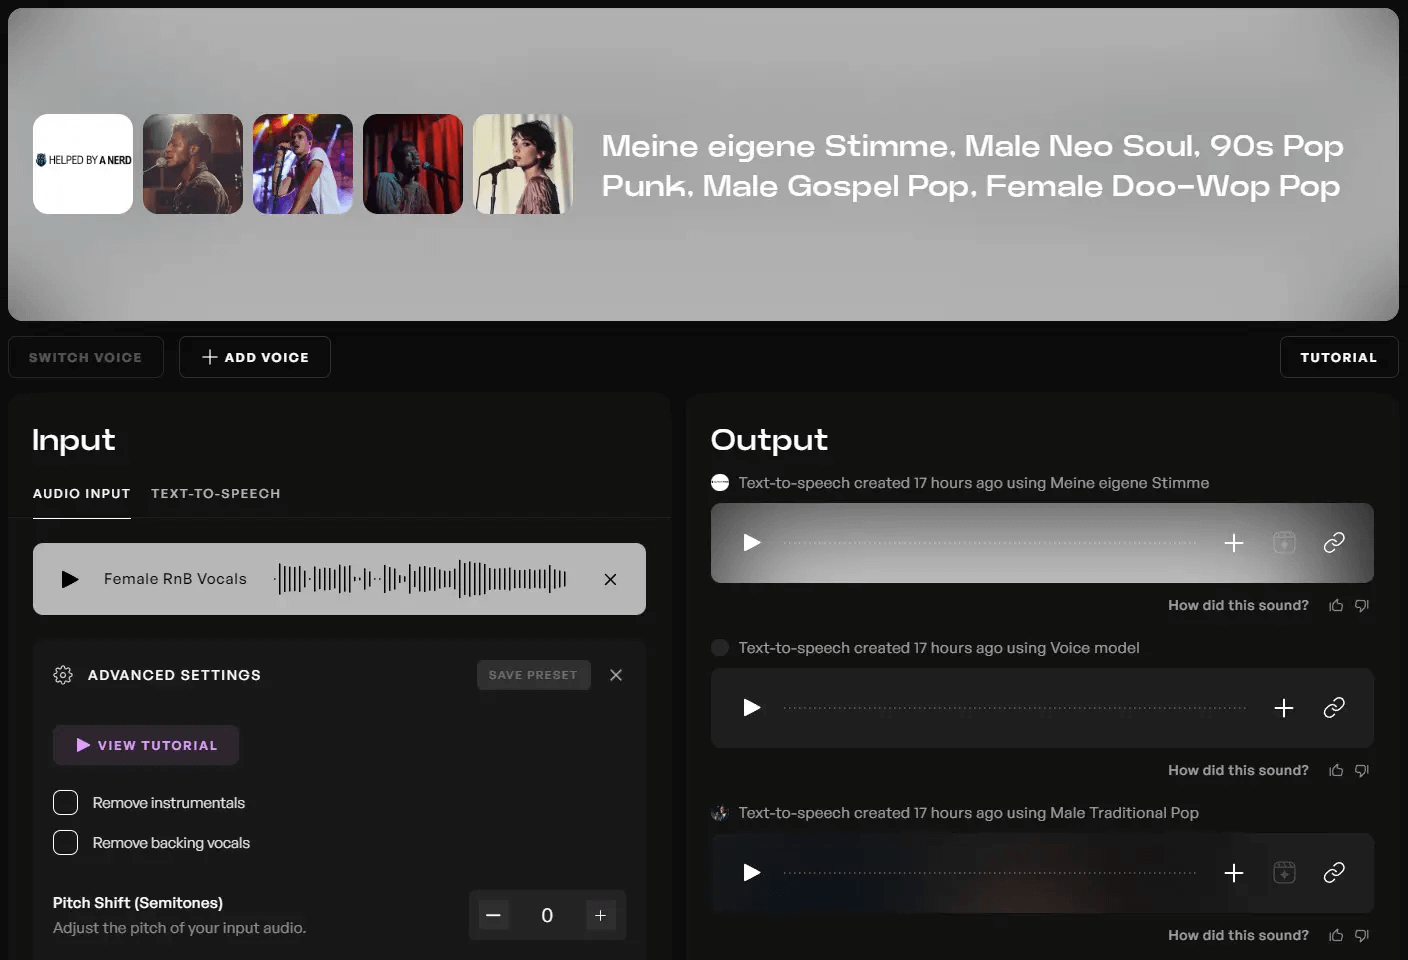The height and width of the screenshot is (960, 1408).
Task: Open the Tutorial button at top right
Action: (1338, 357)
